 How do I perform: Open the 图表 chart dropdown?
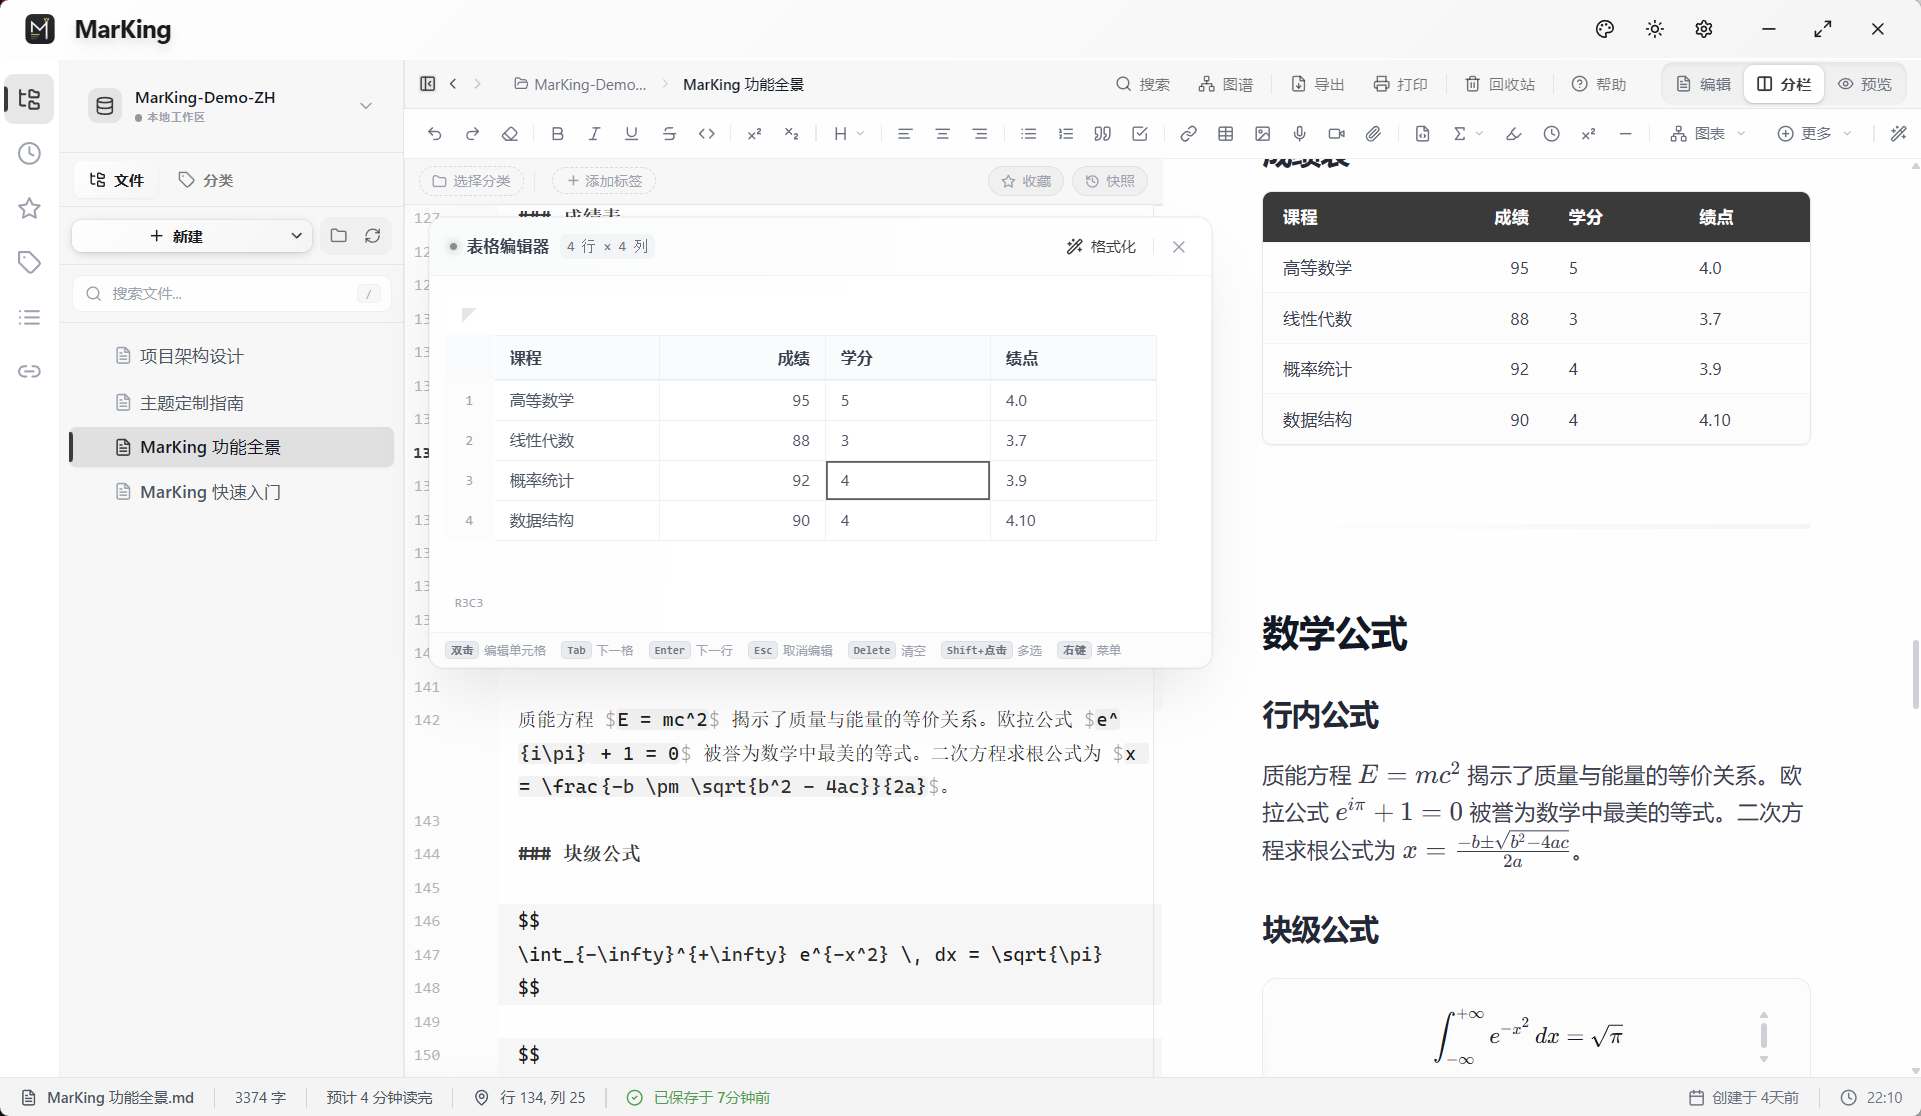[1708, 134]
